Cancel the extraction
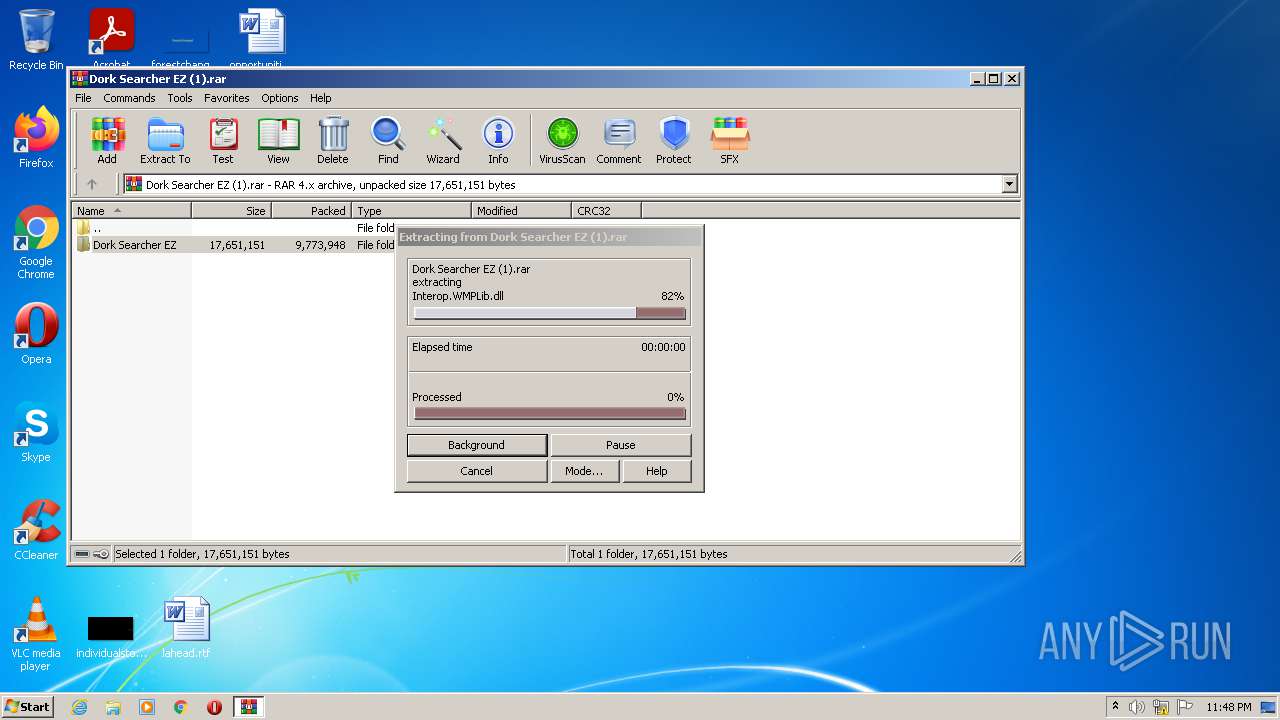The height and width of the screenshot is (720, 1280). (x=477, y=471)
